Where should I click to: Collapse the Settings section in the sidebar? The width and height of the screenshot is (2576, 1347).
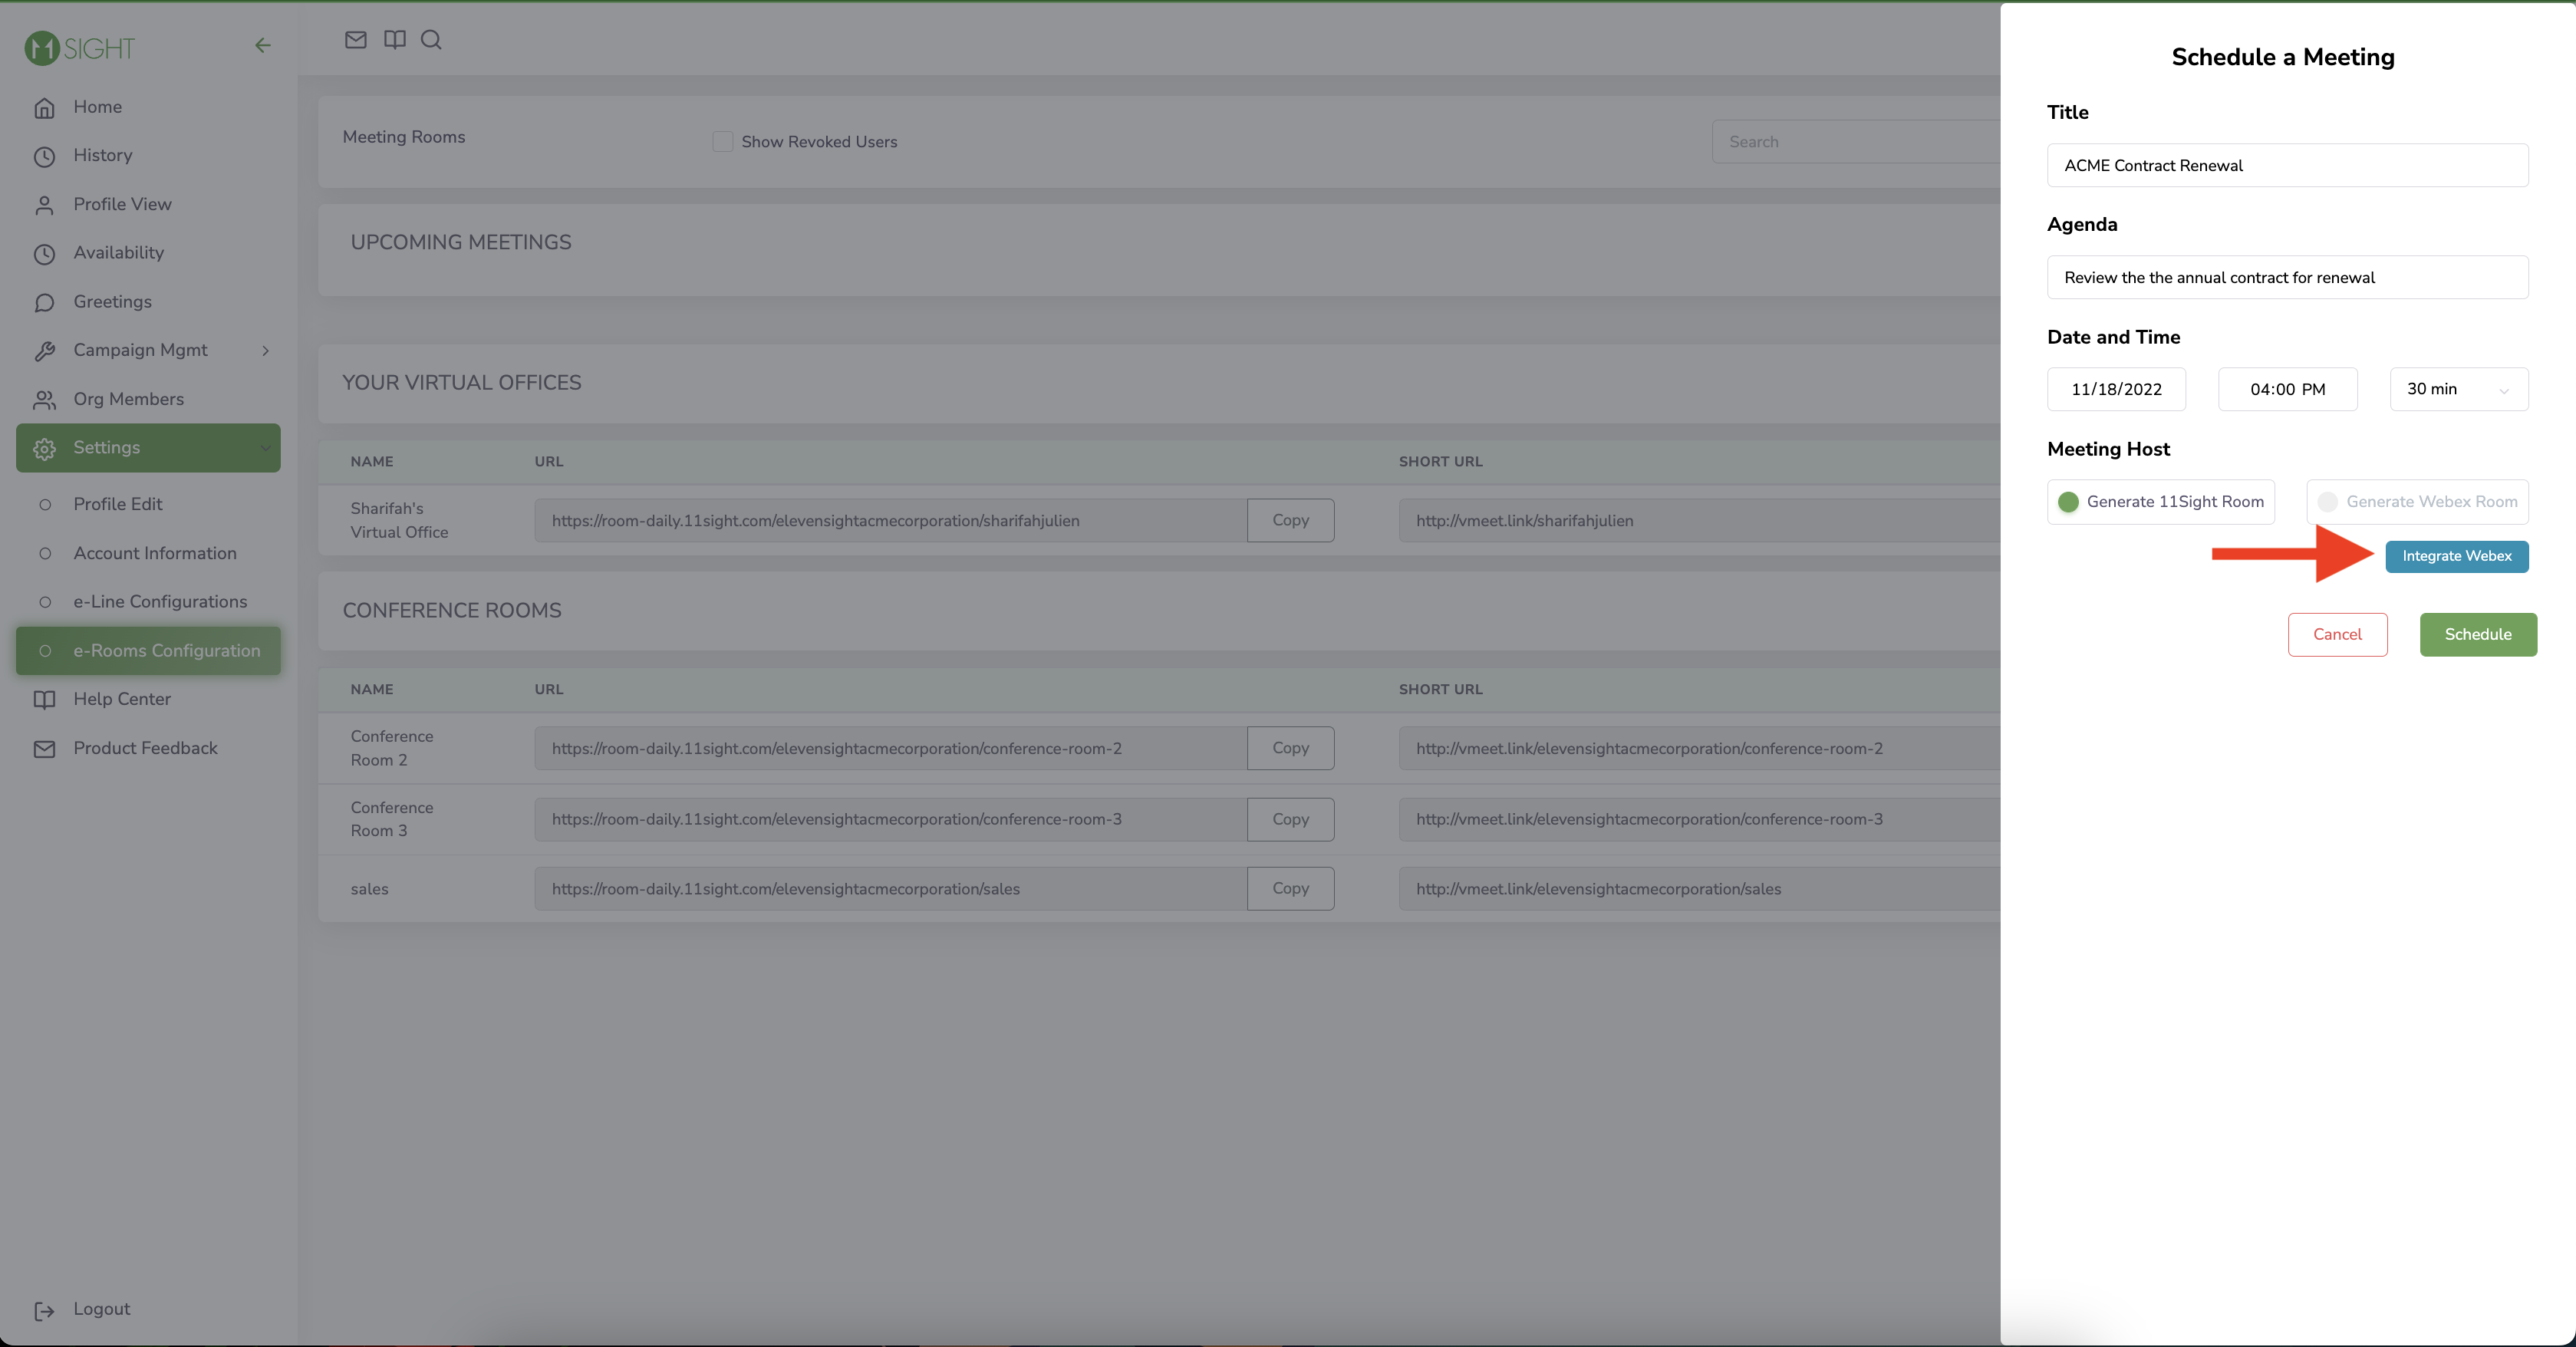265,448
